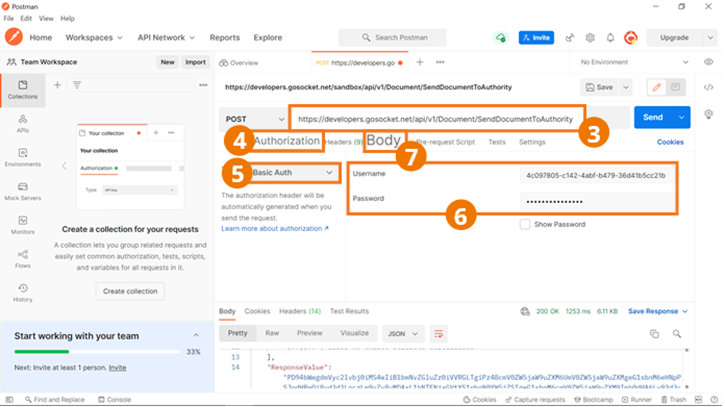This screenshot has height=407, width=725.
Task: Search within the response body
Action: point(677,333)
